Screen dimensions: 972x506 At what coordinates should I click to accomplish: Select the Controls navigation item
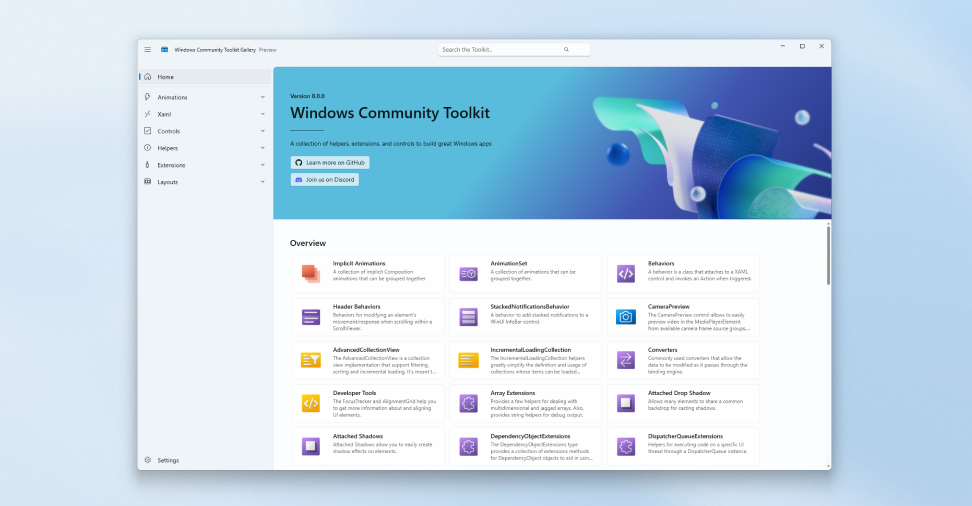205,131
